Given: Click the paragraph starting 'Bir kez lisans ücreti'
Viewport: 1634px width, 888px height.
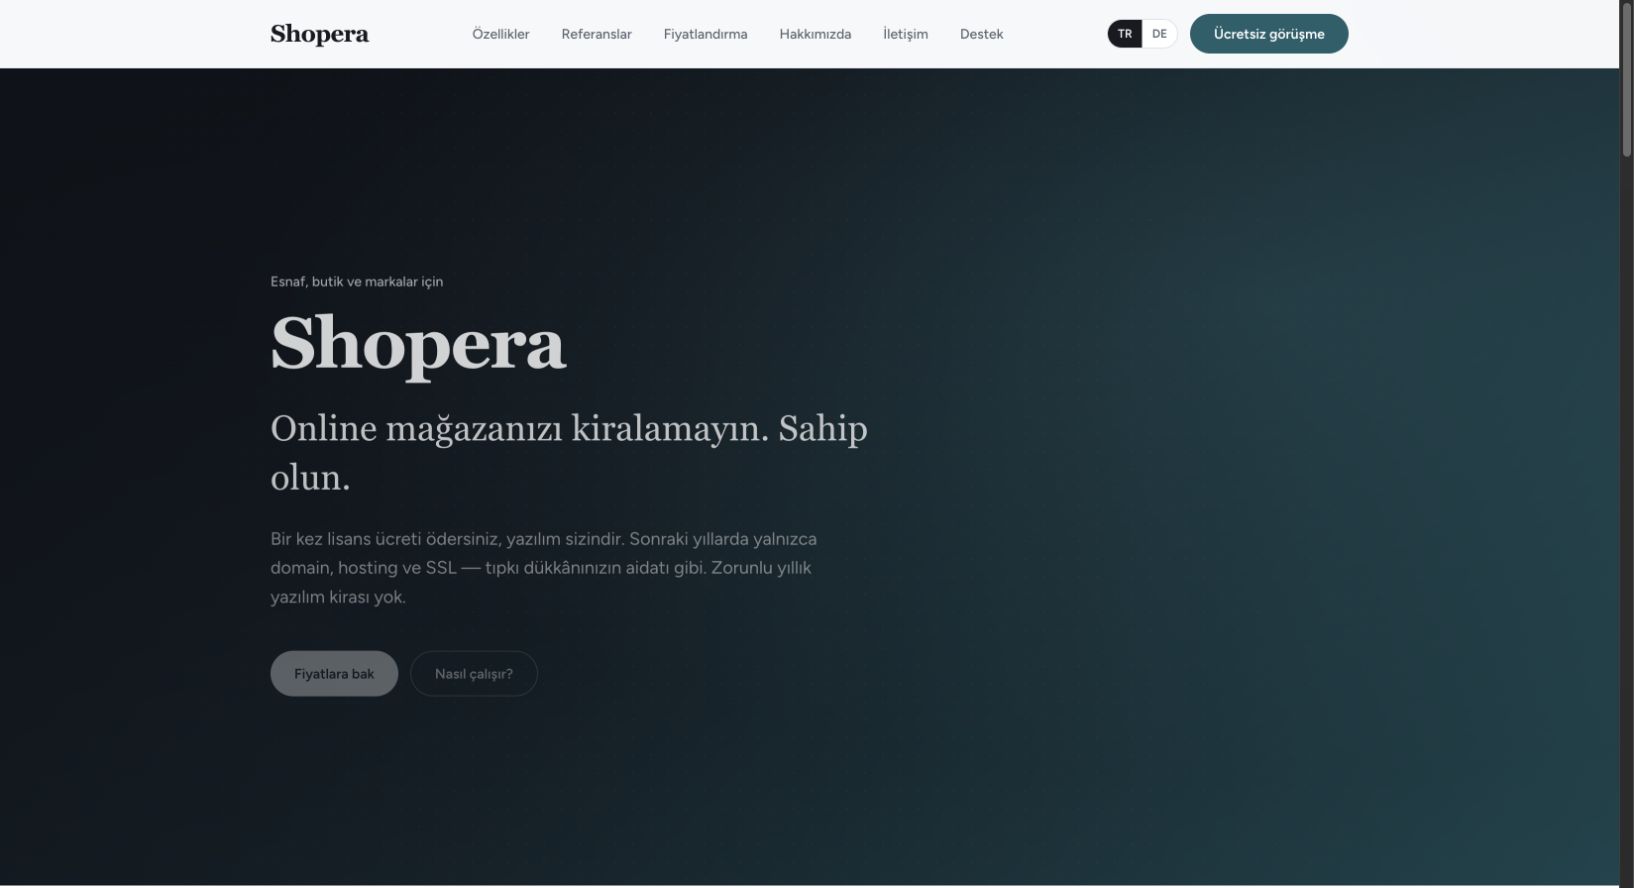Looking at the screenshot, I should (544, 568).
